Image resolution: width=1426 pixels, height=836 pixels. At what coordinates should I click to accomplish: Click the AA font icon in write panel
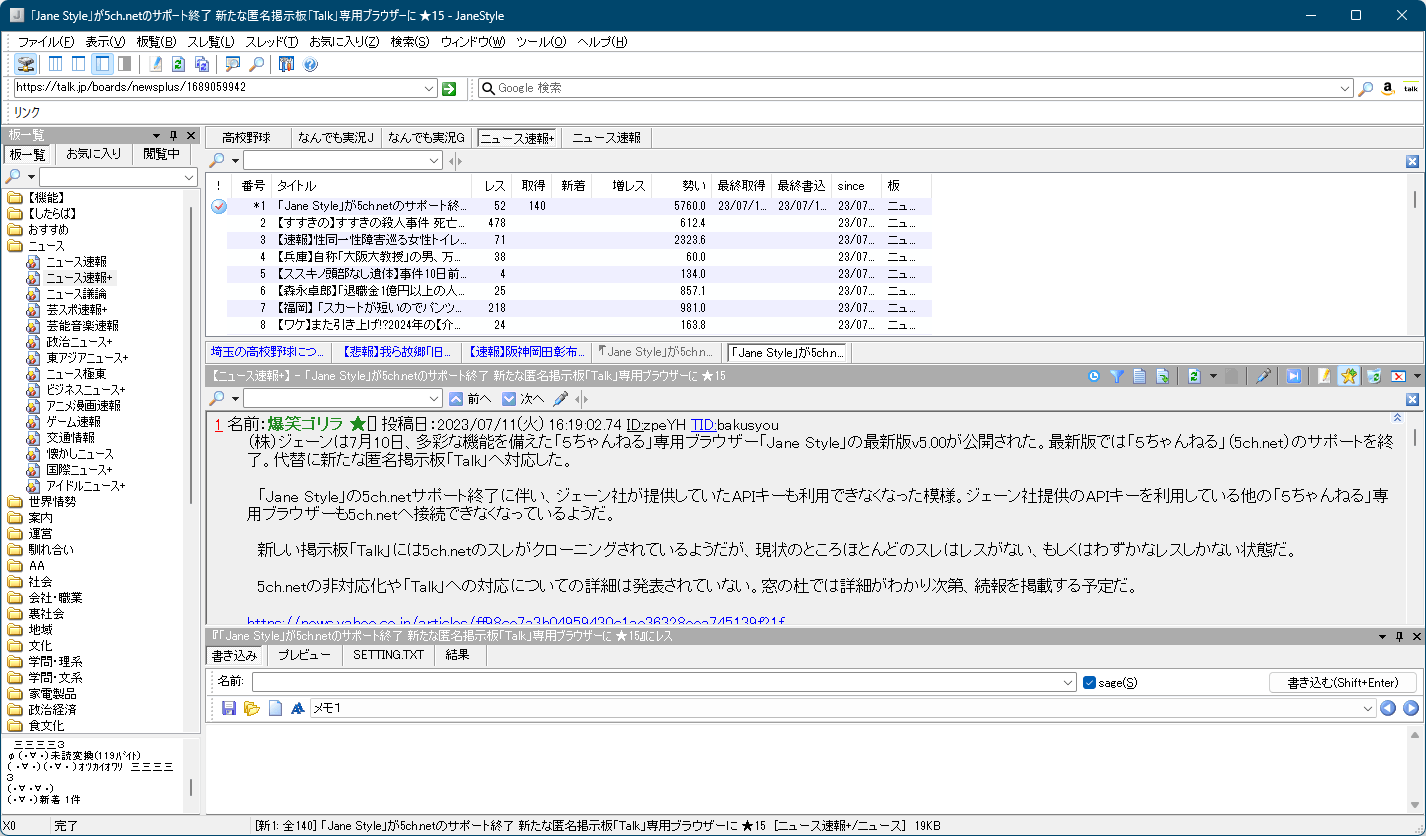pos(298,708)
